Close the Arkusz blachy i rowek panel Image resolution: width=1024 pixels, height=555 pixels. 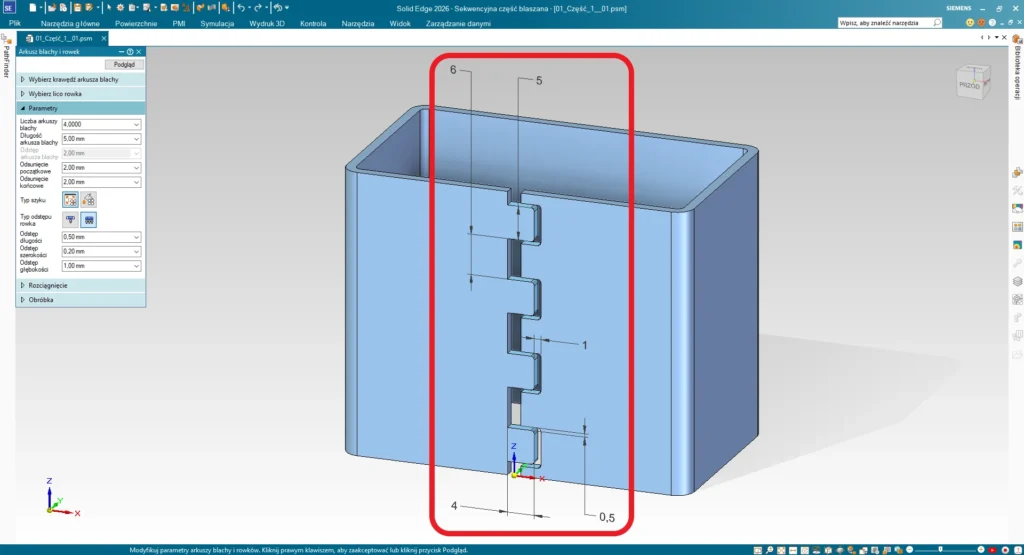click(x=139, y=51)
